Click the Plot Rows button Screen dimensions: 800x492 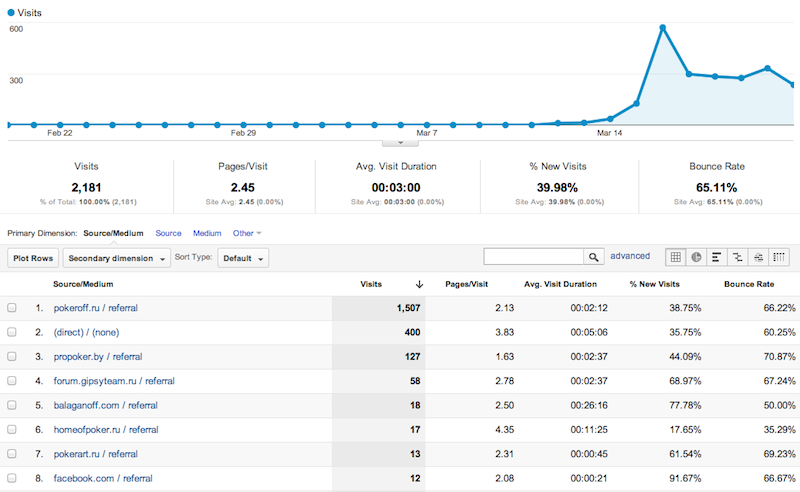pyautogui.click(x=33, y=258)
